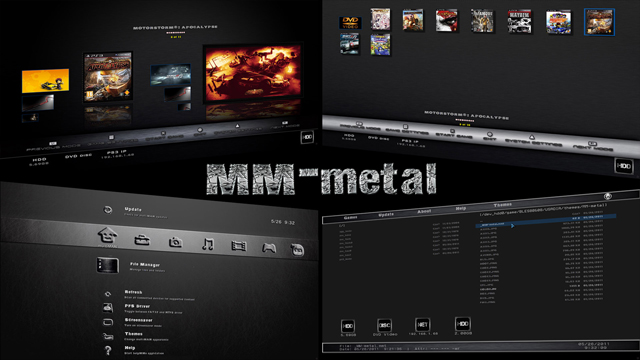Select the inFamous cover in grid
Image resolution: width=640 pixels, height=360 pixels.
pos(482,20)
